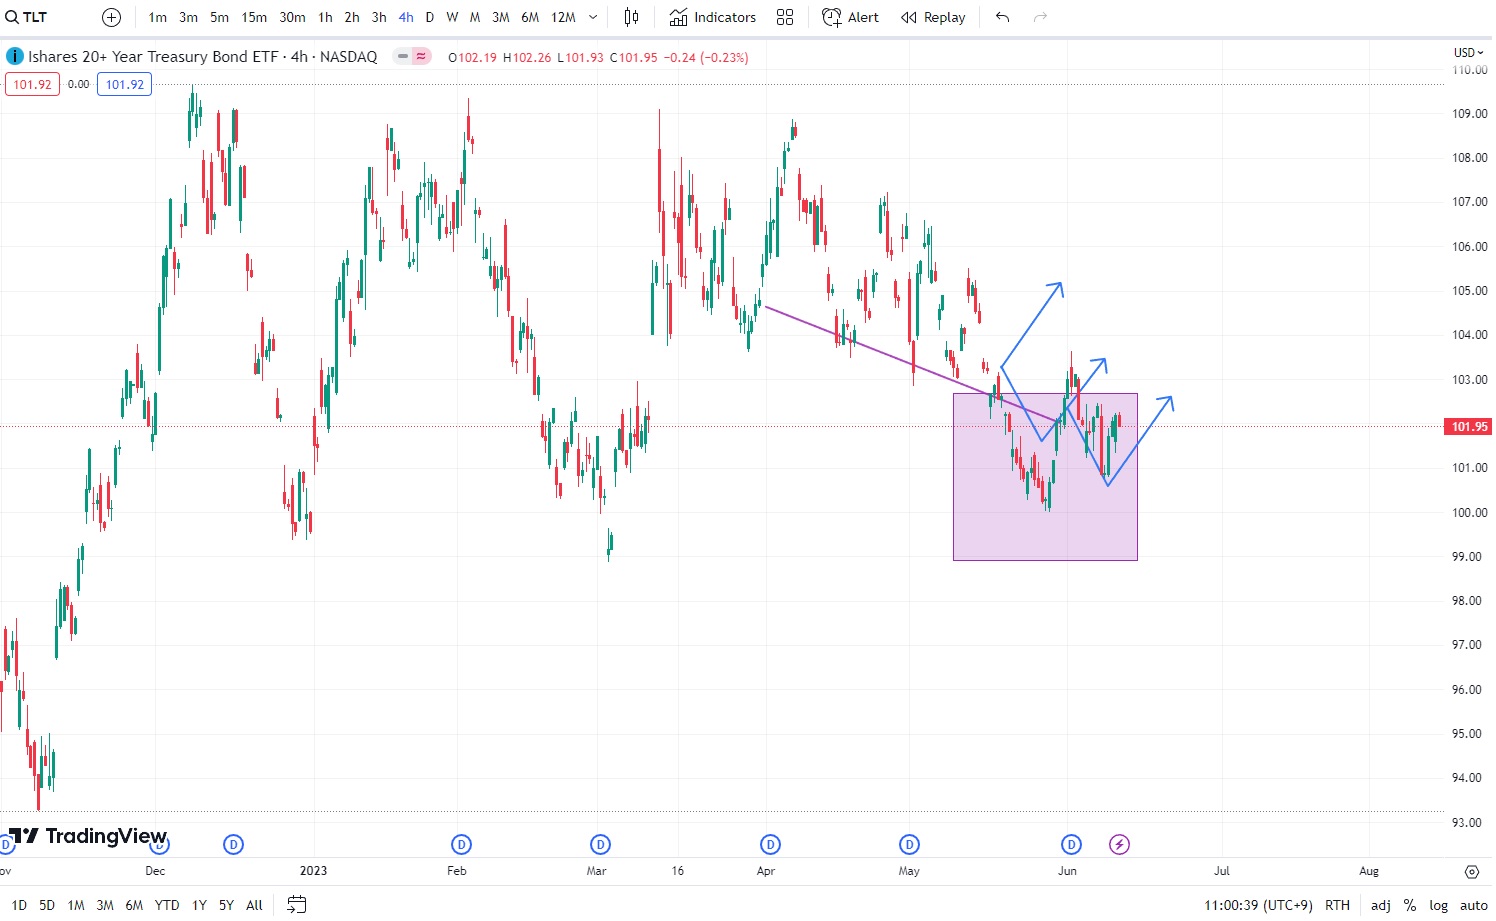Click the red 101.92 sell price button
Screen dimensions: 1496x921
click(x=32, y=84)
